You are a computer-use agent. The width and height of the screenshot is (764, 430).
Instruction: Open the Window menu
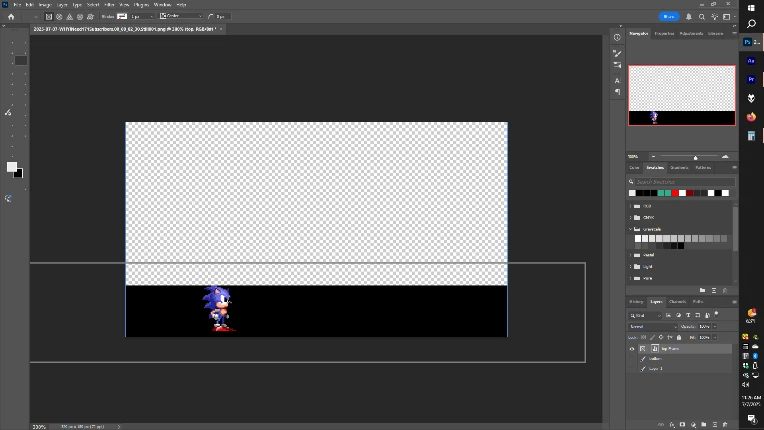(x=162, y=4)
